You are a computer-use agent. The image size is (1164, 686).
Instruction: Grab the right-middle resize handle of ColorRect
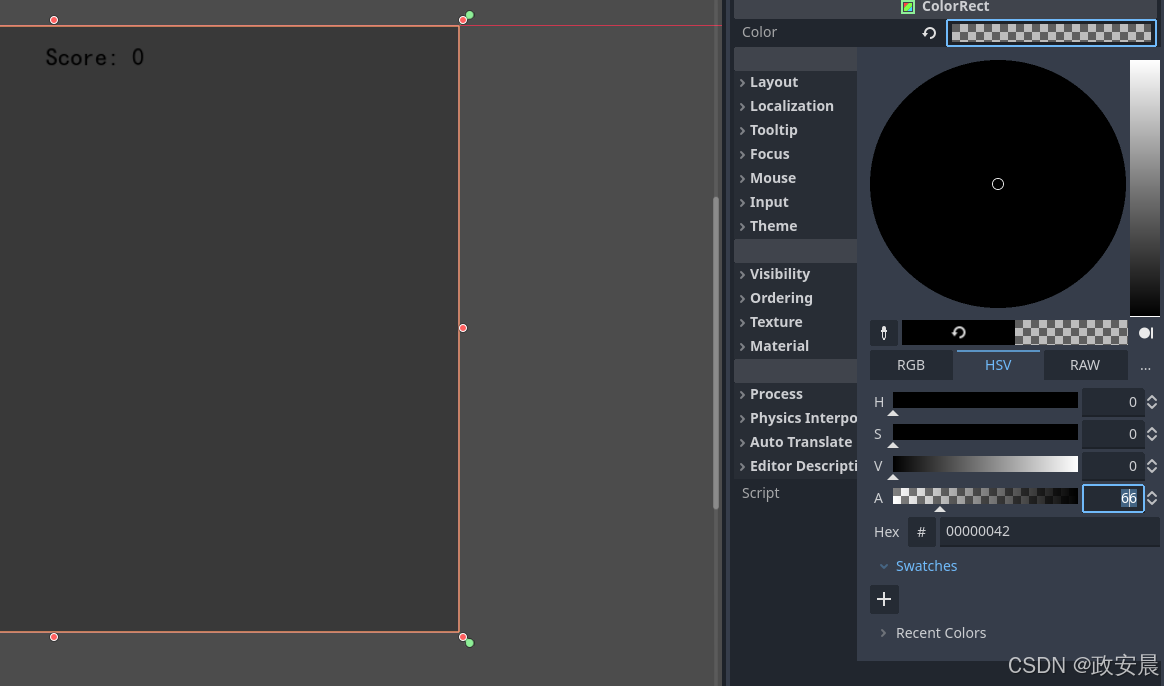[462, 327]
